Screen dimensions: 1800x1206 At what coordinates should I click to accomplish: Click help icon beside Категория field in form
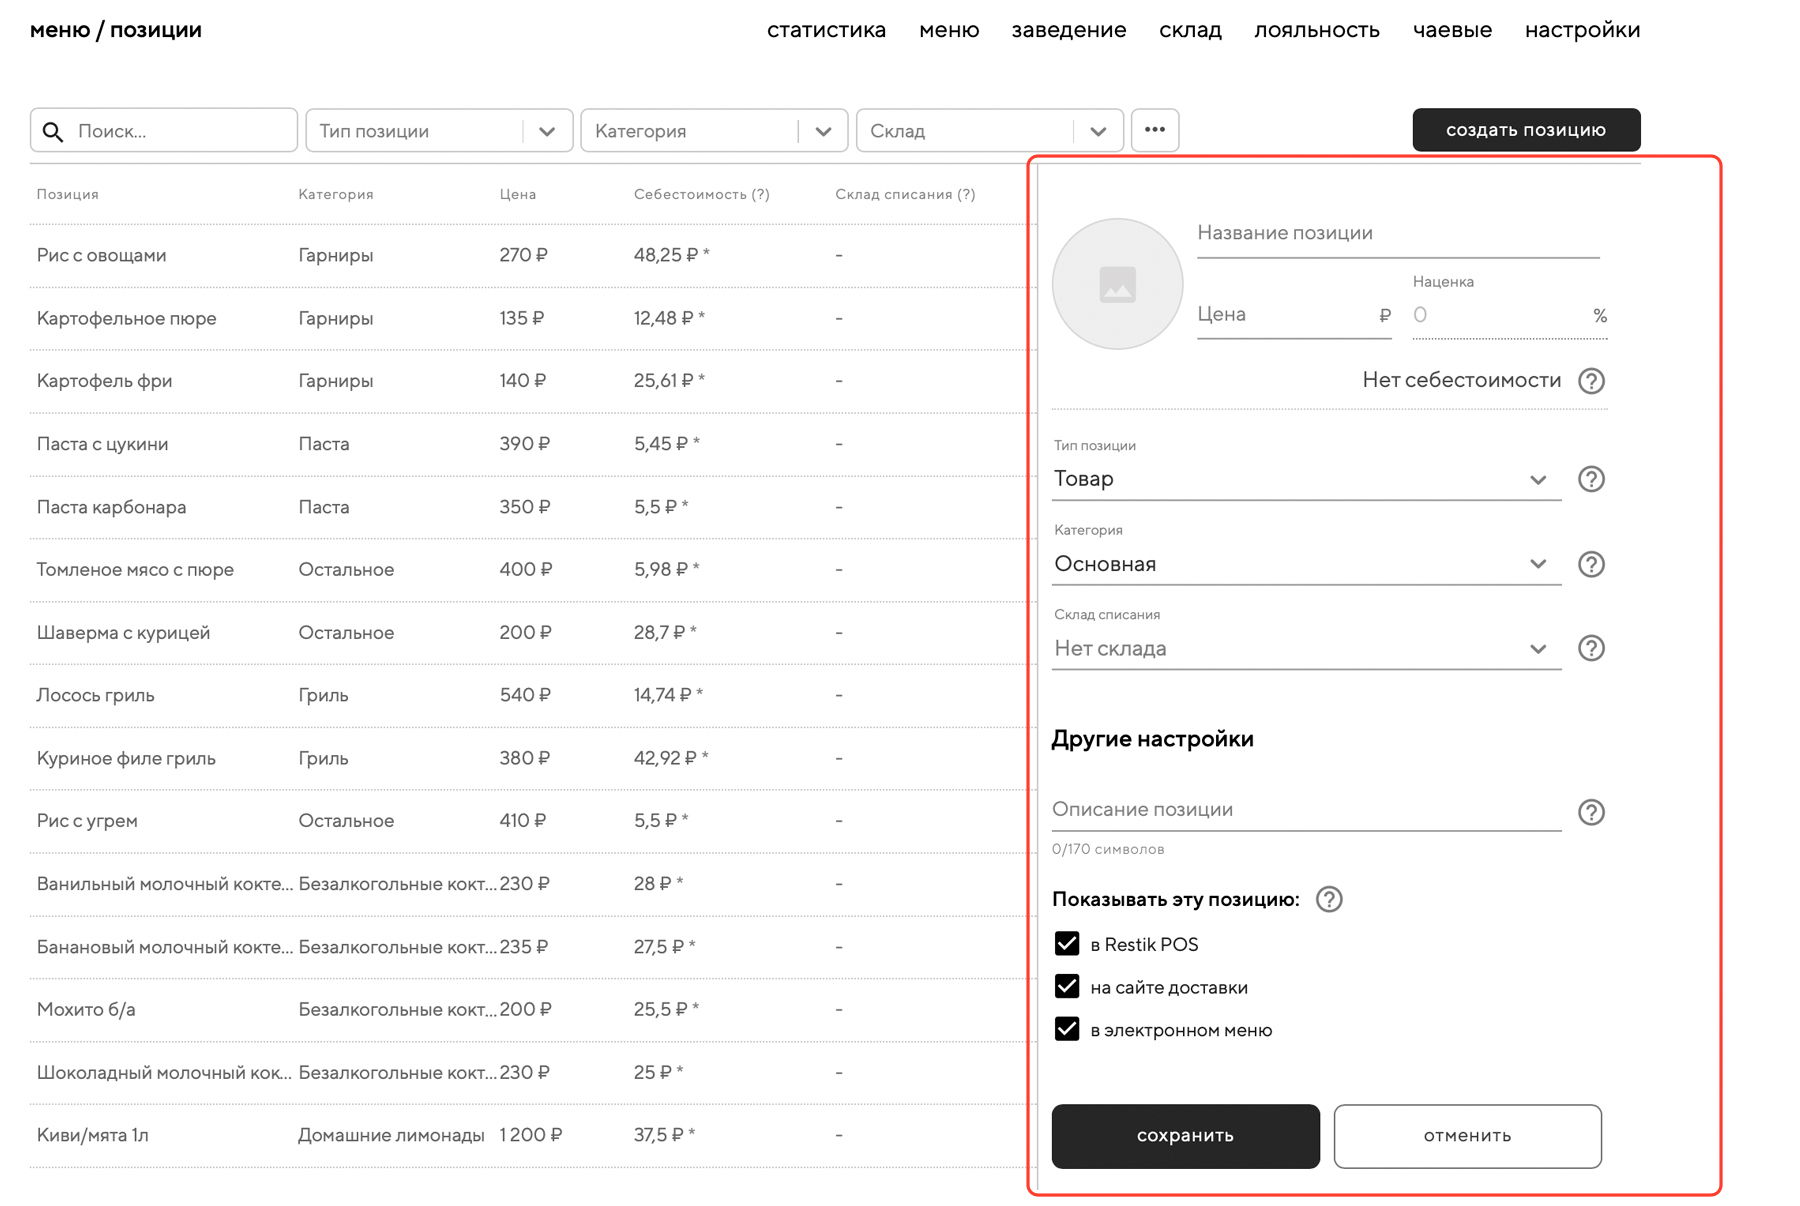1591,564
